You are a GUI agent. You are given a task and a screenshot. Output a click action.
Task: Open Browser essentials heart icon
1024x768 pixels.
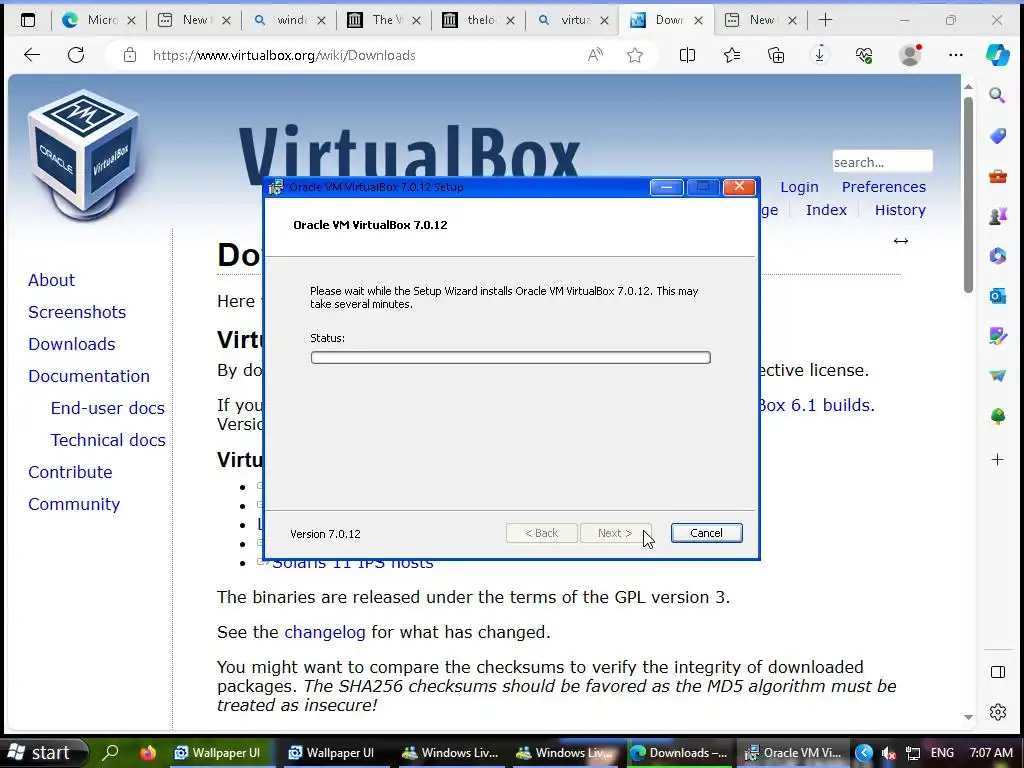tap(864, 55)
